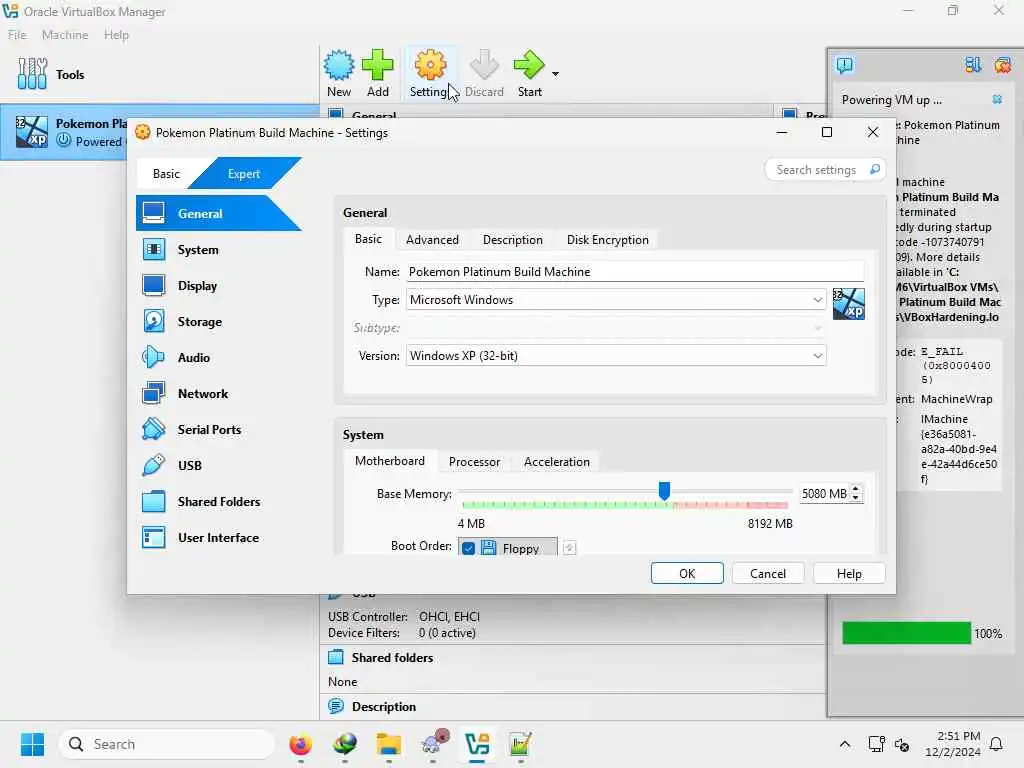Screen dimensions: 1024x768
Task: Click the green notification progress bar
Action: point(906,633)
